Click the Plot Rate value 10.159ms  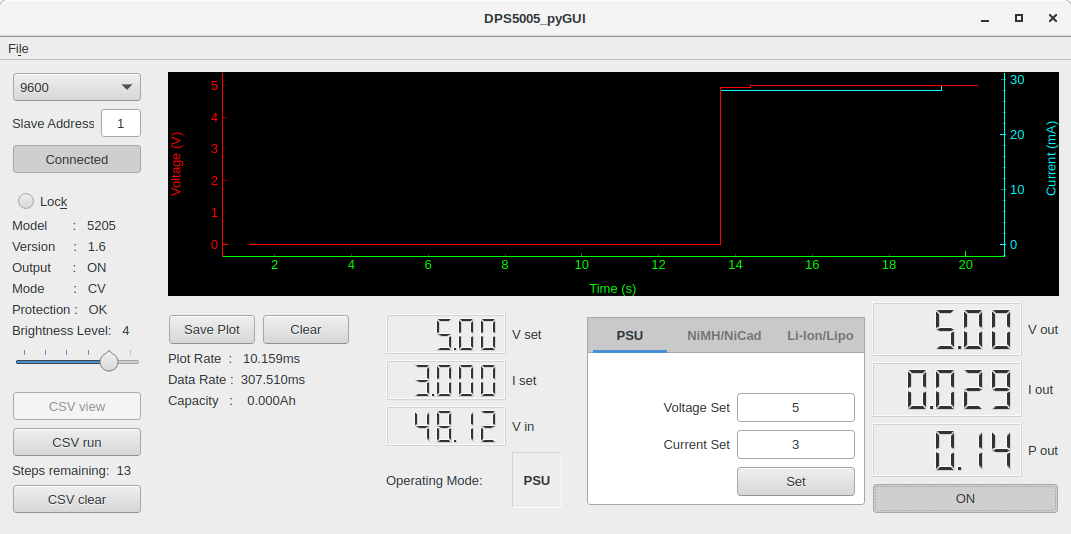tap(271, 359)
